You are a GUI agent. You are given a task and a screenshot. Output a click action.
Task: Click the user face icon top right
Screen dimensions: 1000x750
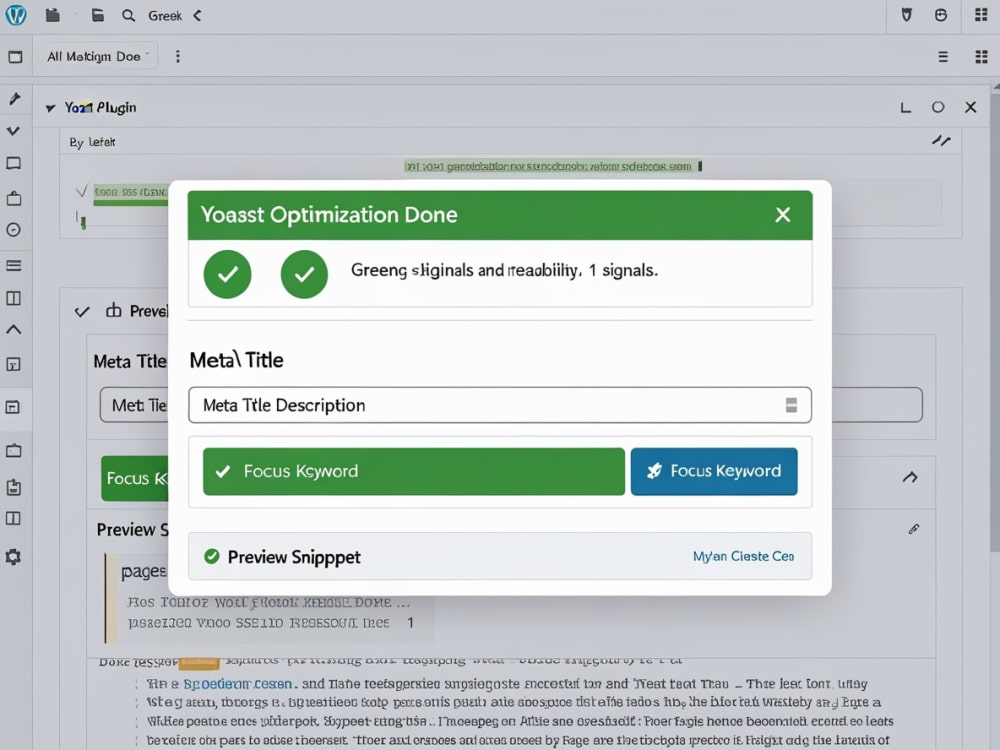point(941,15)
